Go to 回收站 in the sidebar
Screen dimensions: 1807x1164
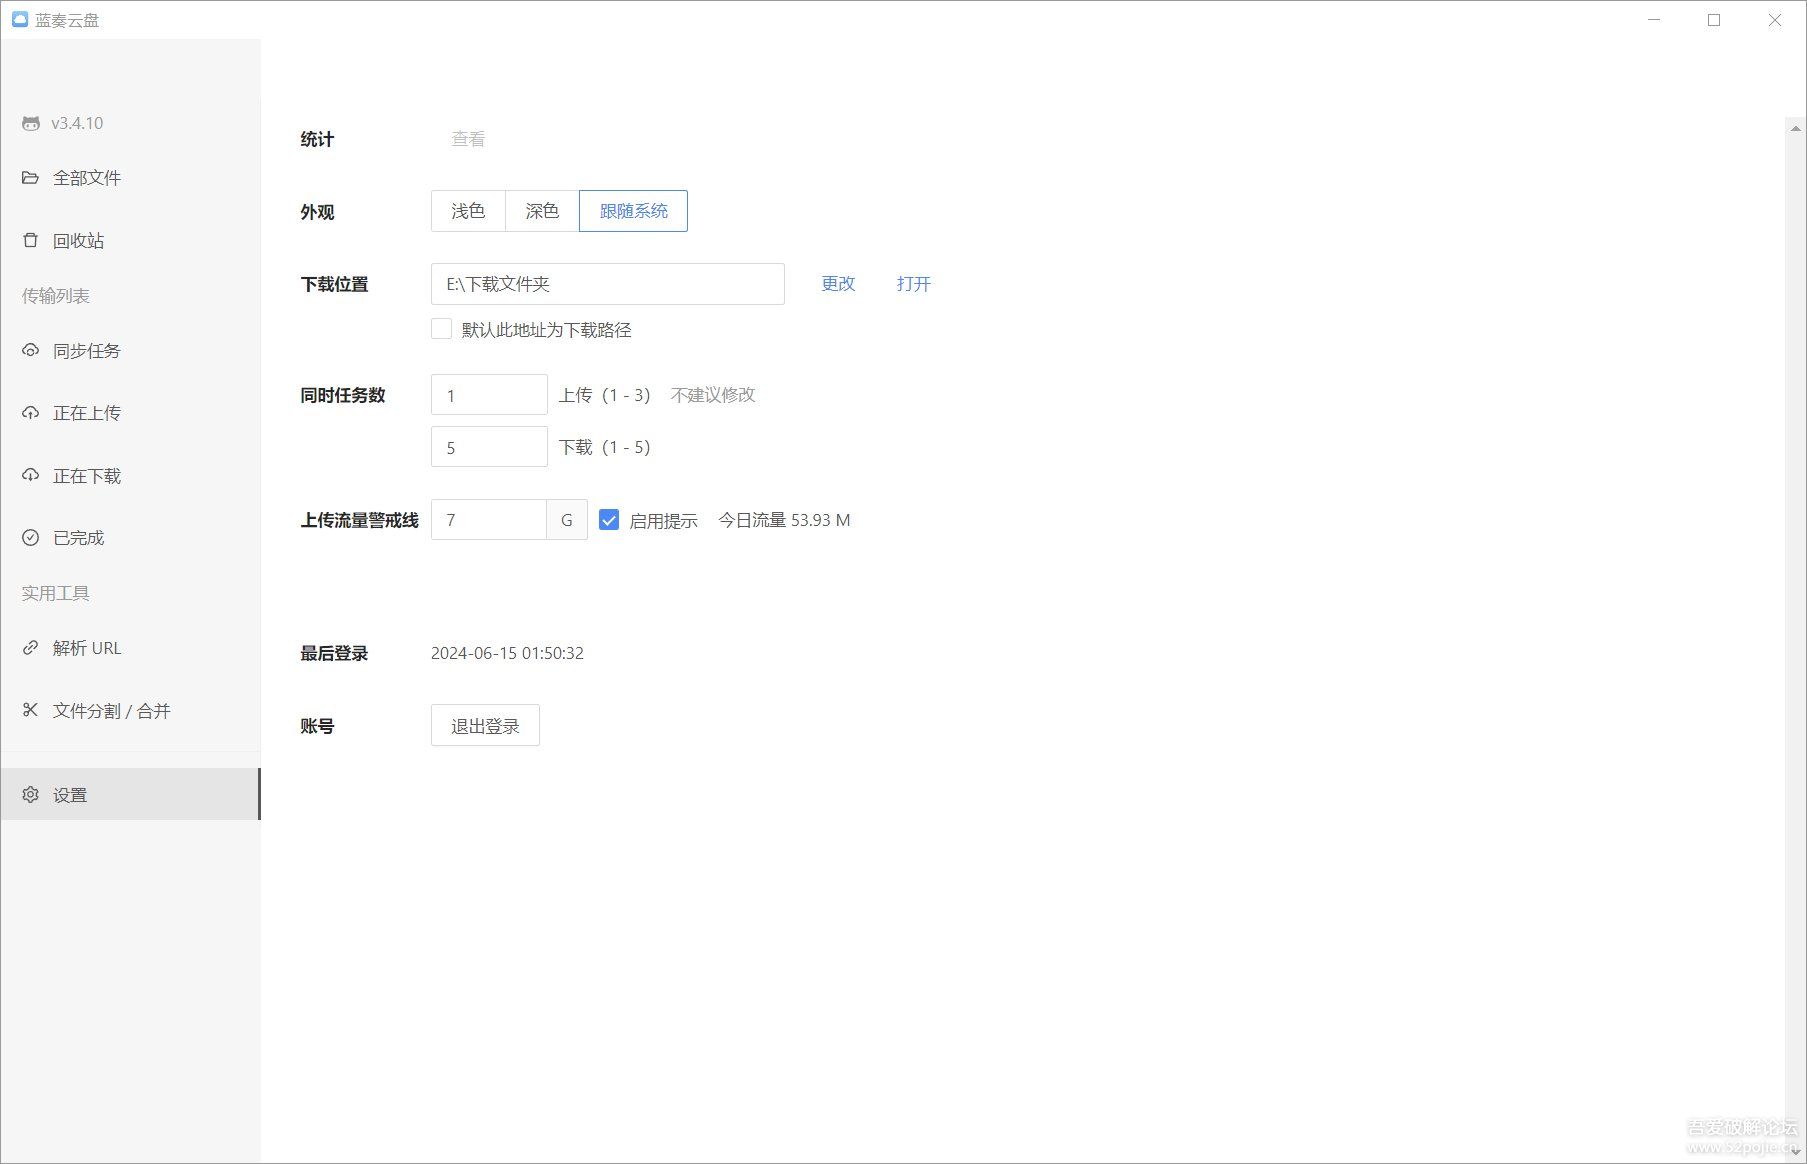click(130, 240)
